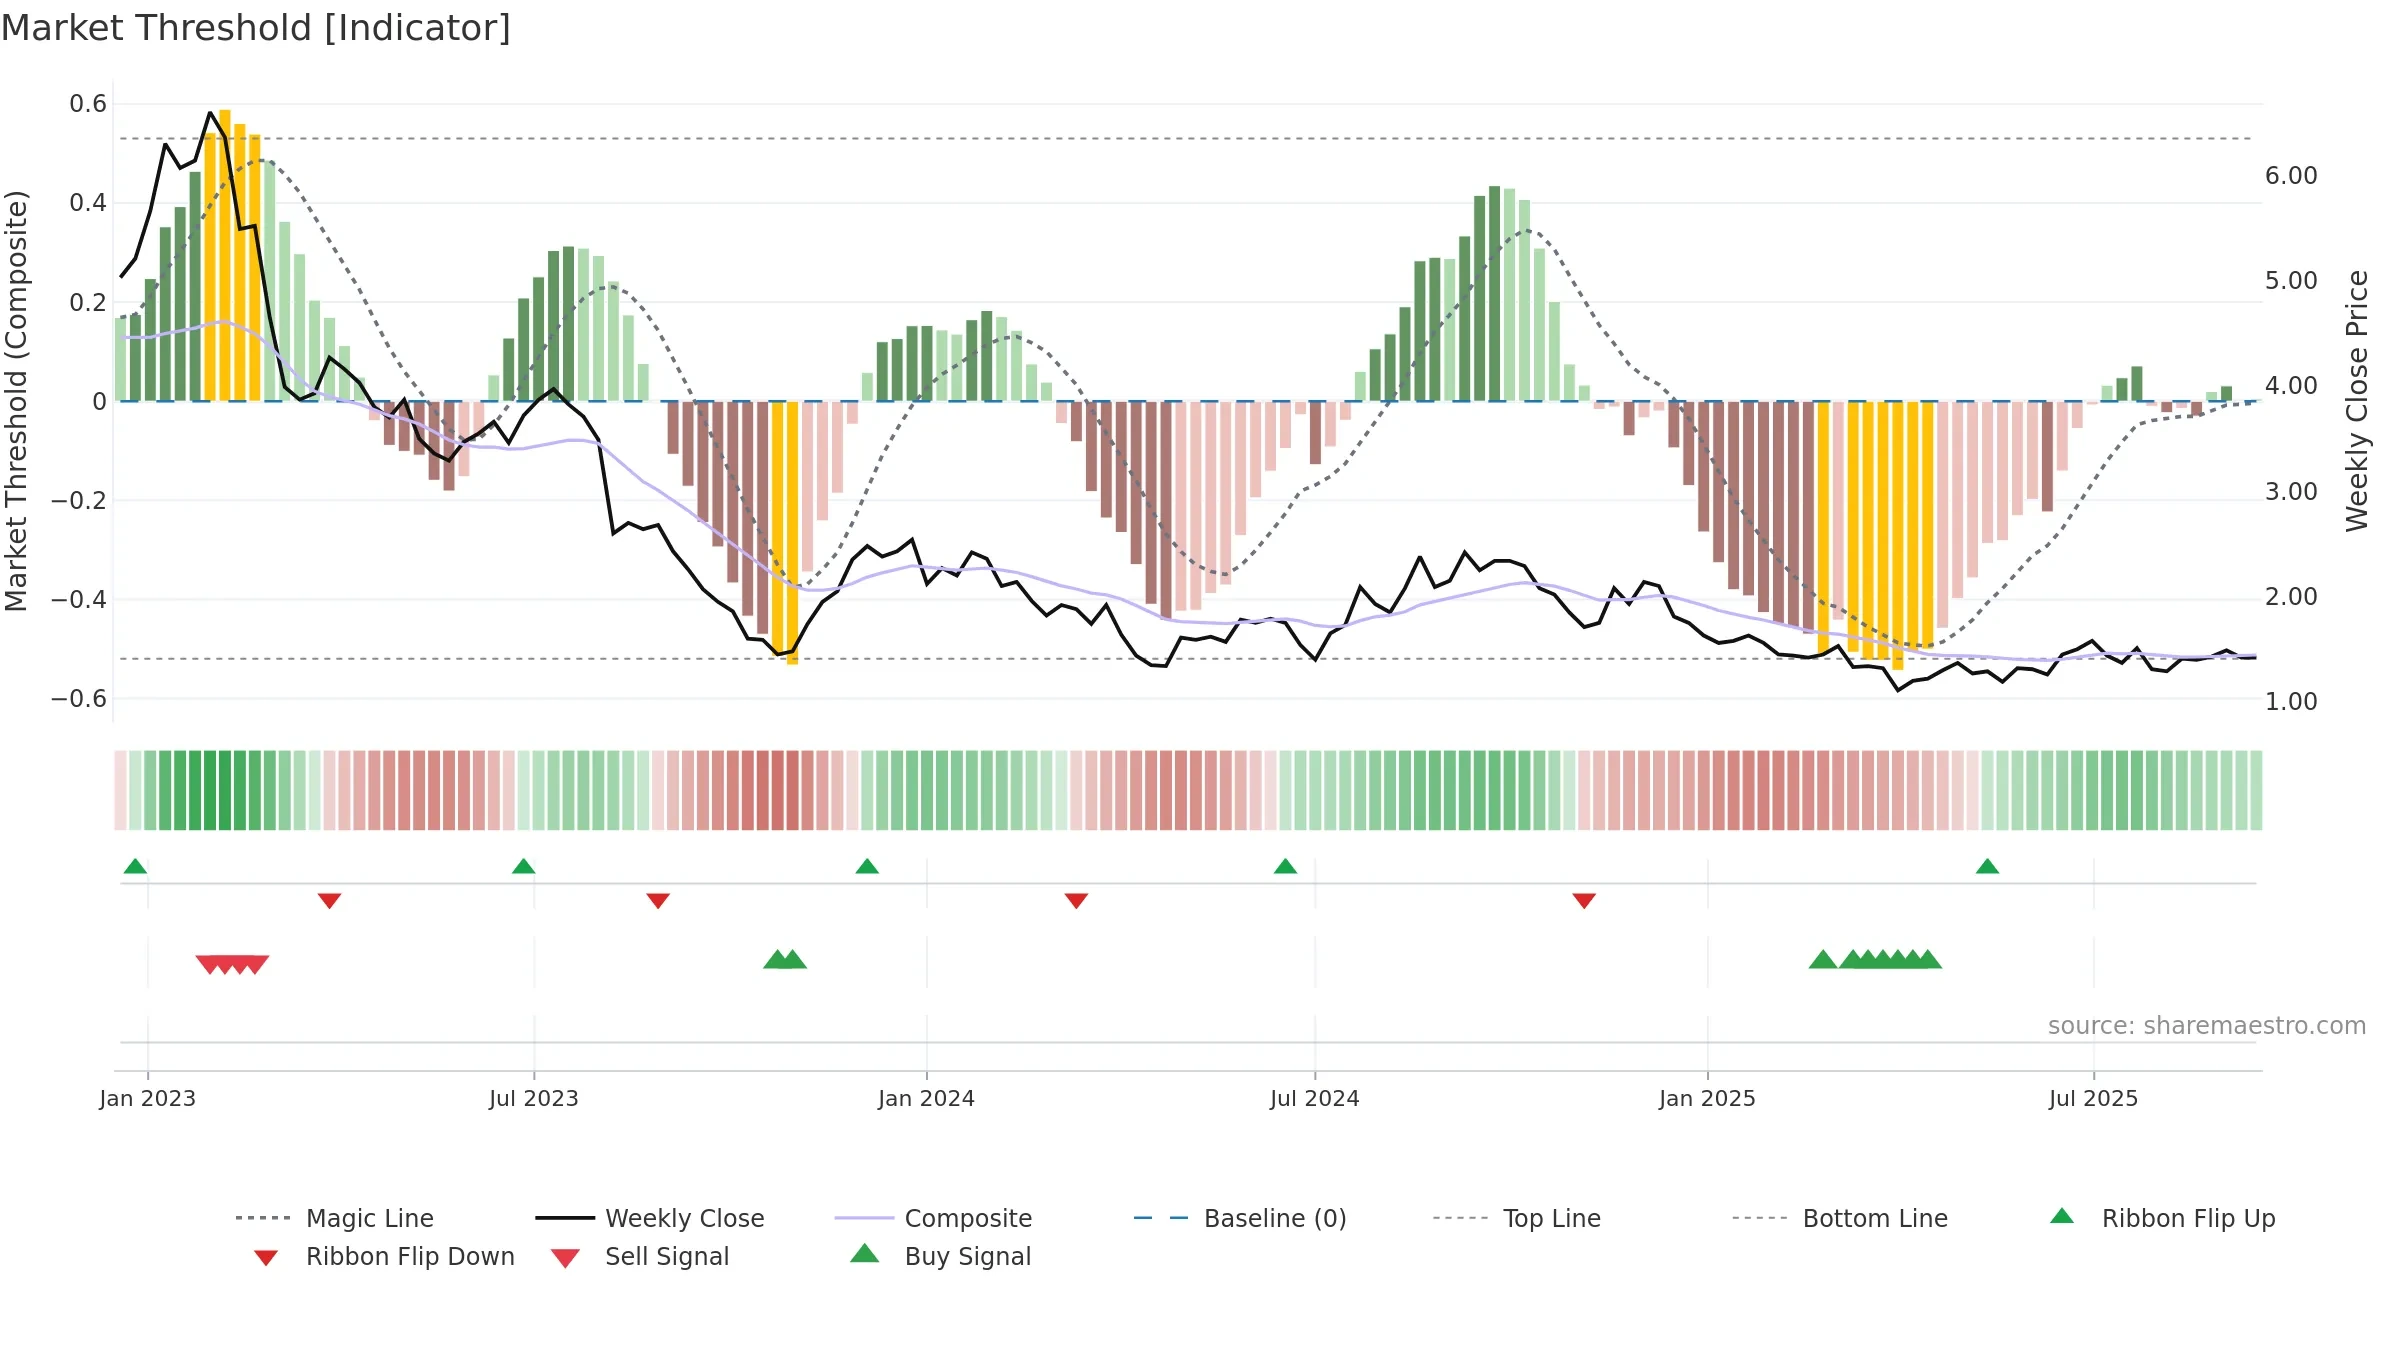Screen dimensions: 2400x1350
Task: Click the 6.00 right price axis tick
Action: pos(2291,176)
